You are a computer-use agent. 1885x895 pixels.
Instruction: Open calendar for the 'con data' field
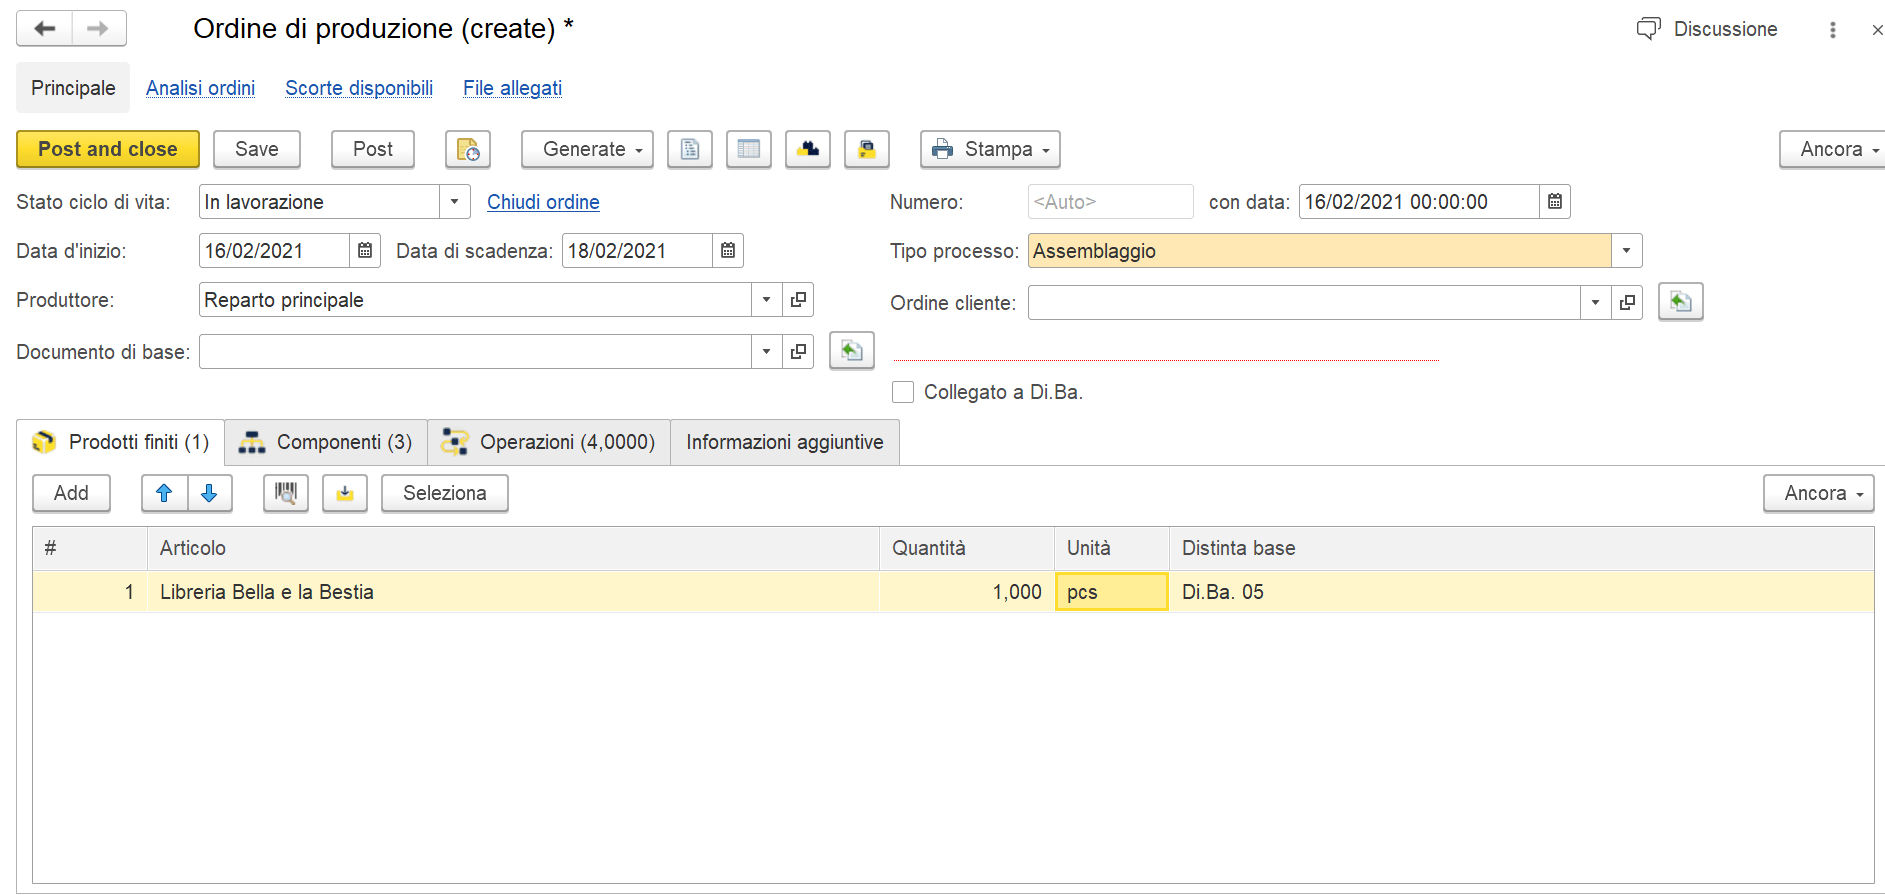click(1555, 202)
